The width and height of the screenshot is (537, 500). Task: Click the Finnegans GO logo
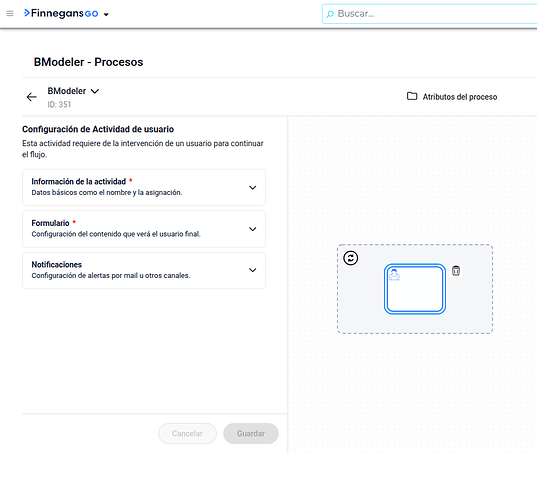point(61,13)
